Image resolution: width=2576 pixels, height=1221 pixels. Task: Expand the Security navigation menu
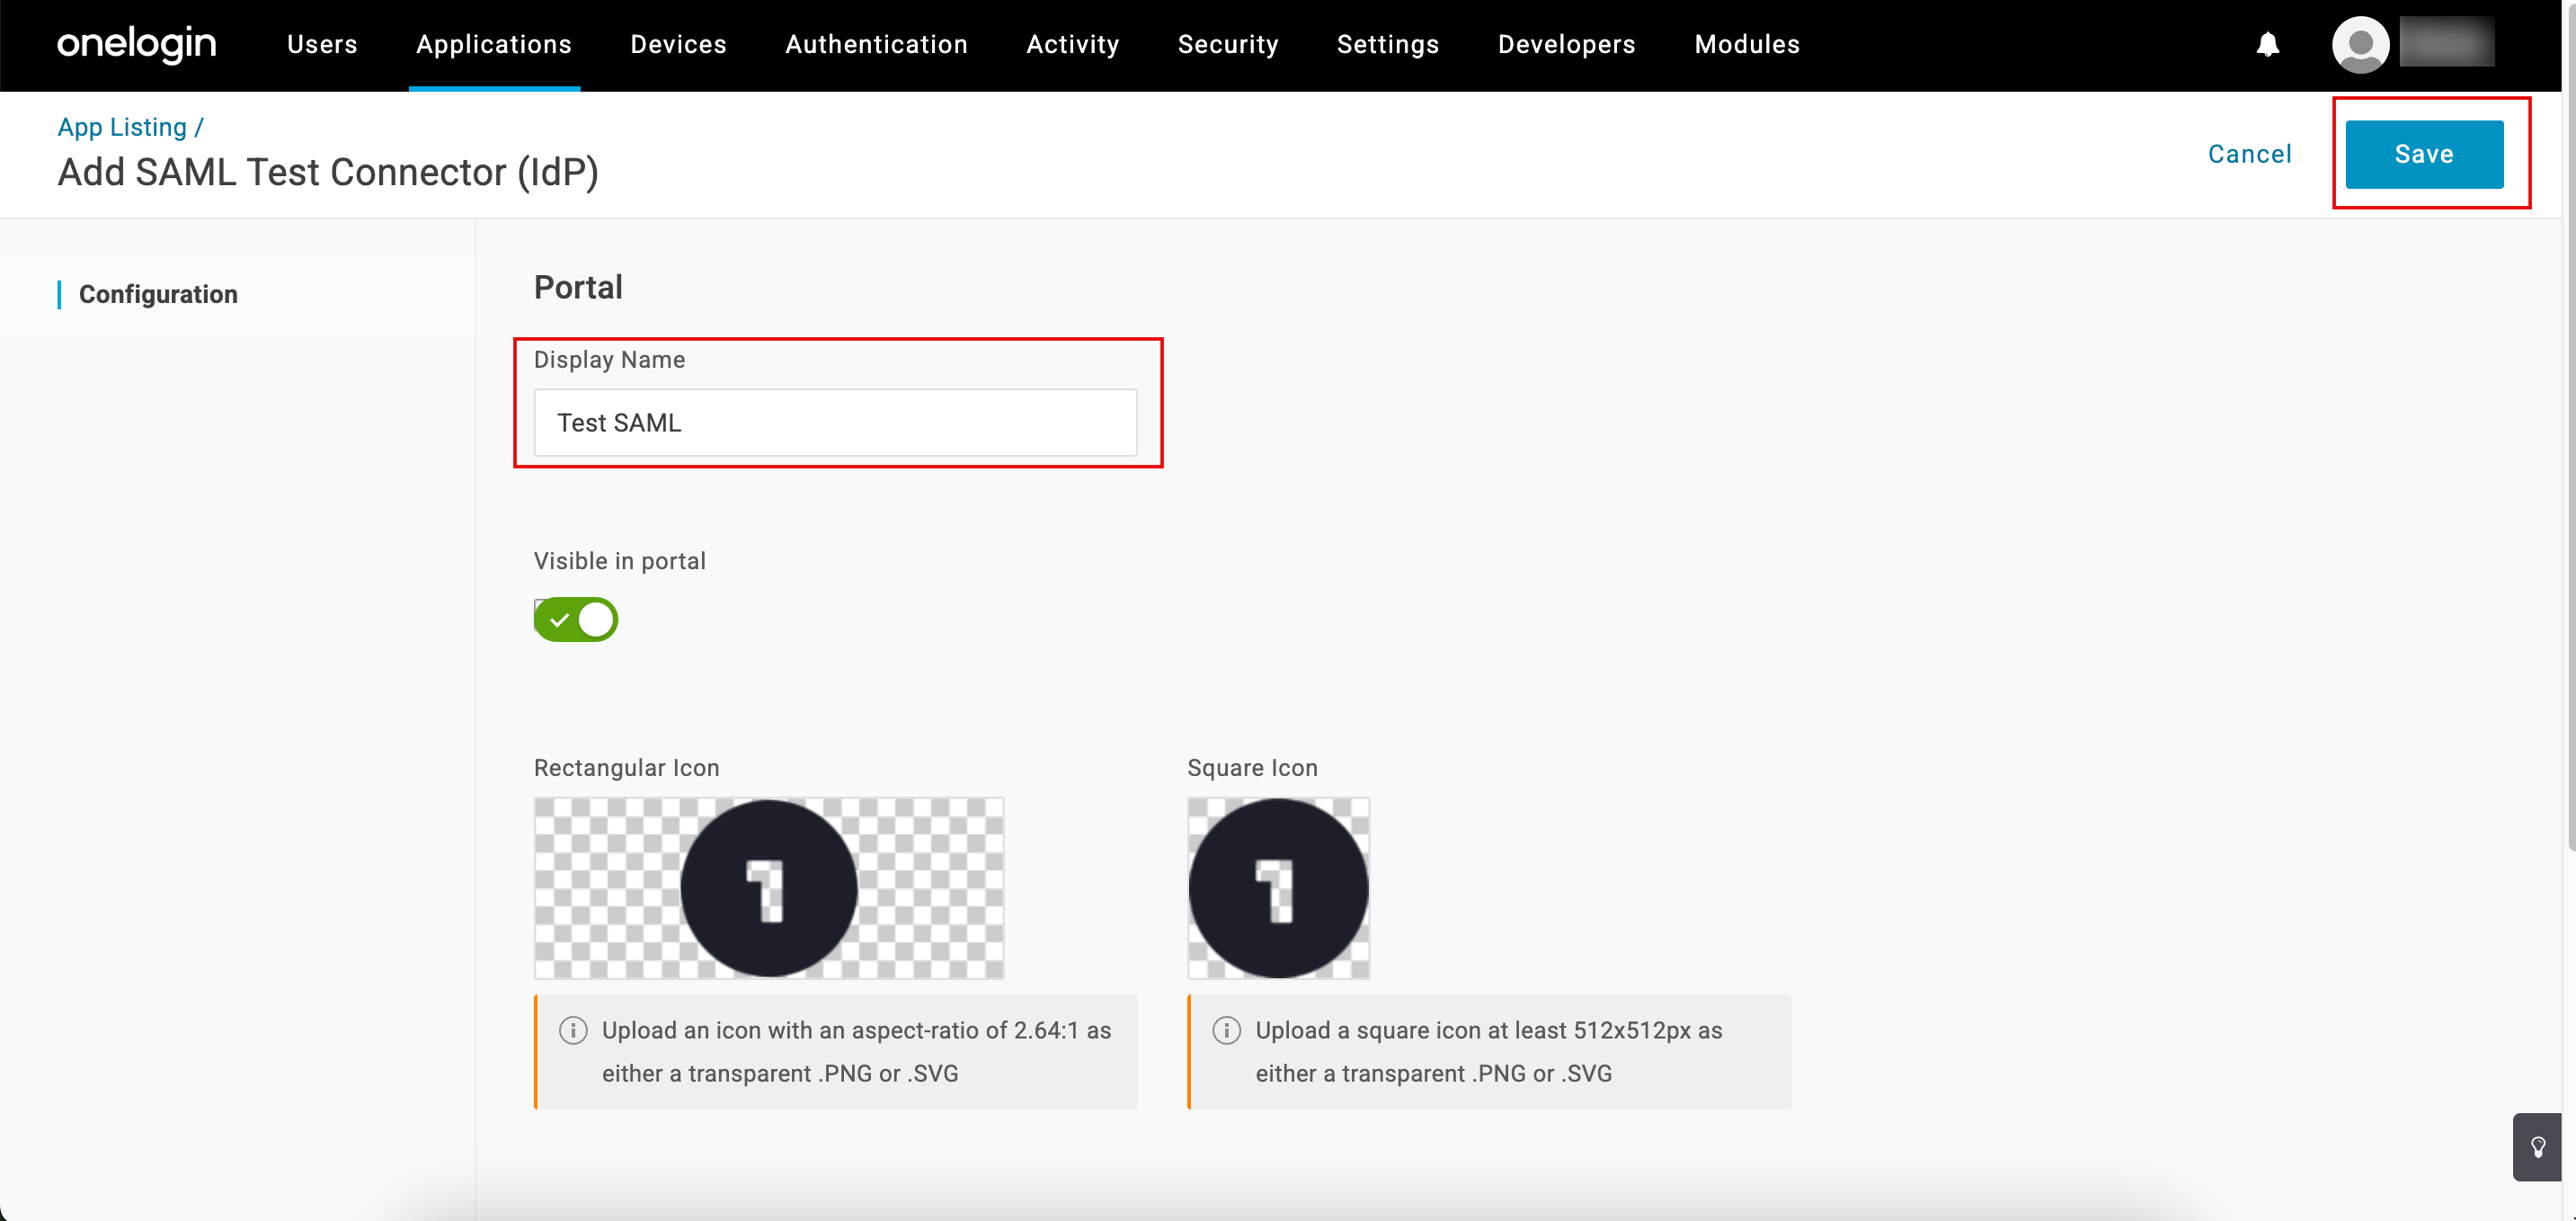pyautogui.click(x=1227, y=44)
